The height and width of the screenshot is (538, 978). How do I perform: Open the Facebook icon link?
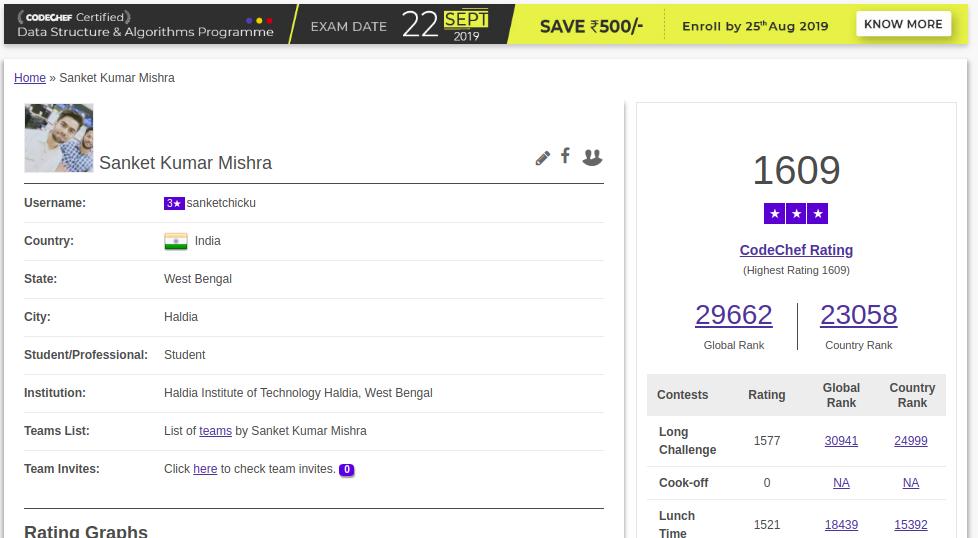[565, 156]
